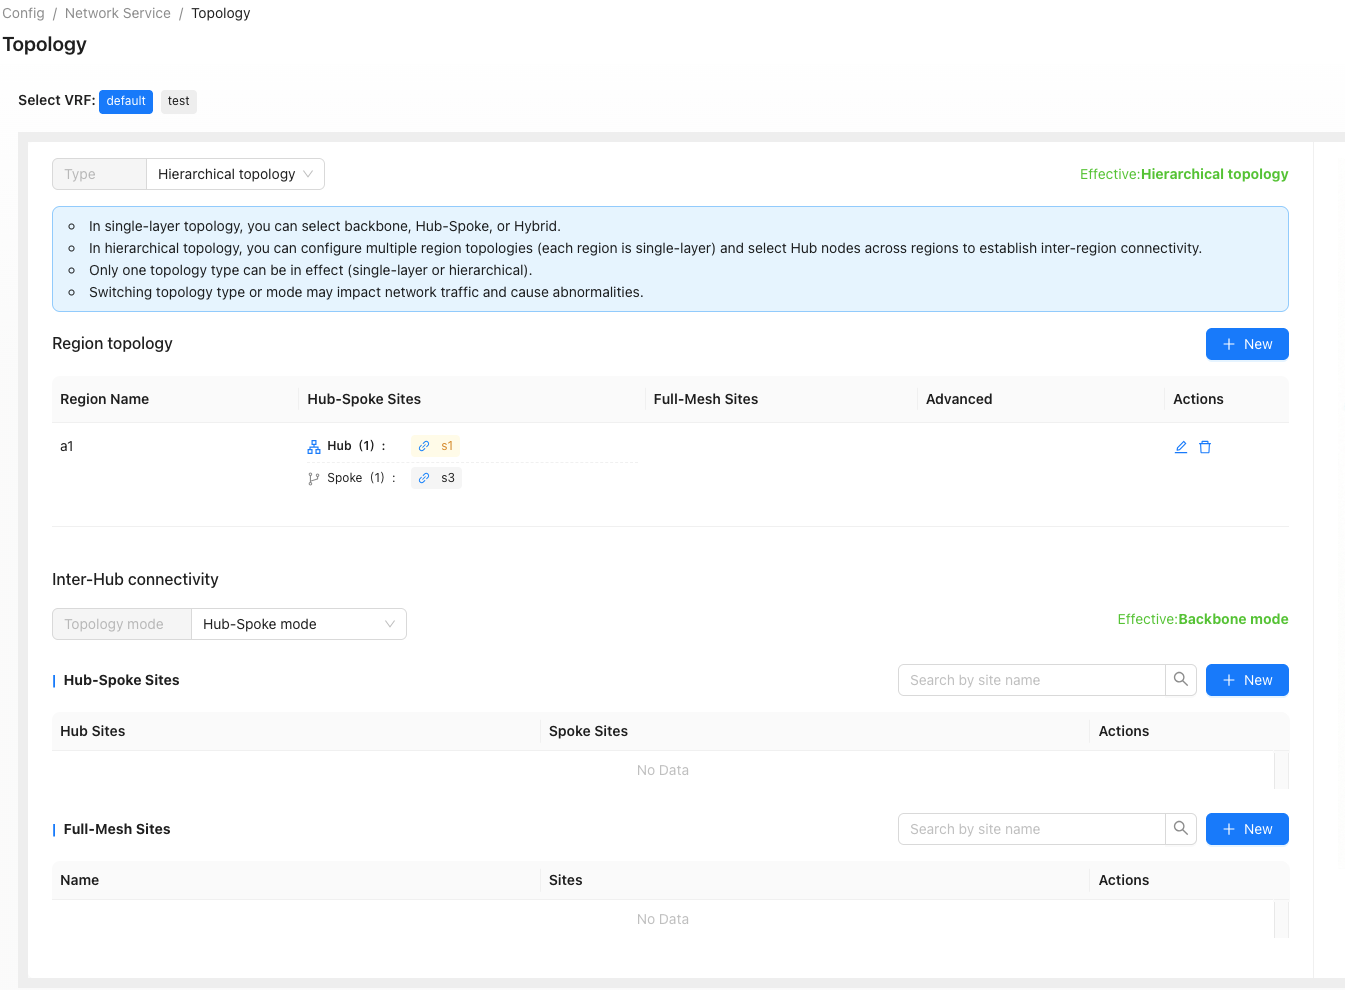
Task: Click the Select VRF label
Action: (57, 100)
